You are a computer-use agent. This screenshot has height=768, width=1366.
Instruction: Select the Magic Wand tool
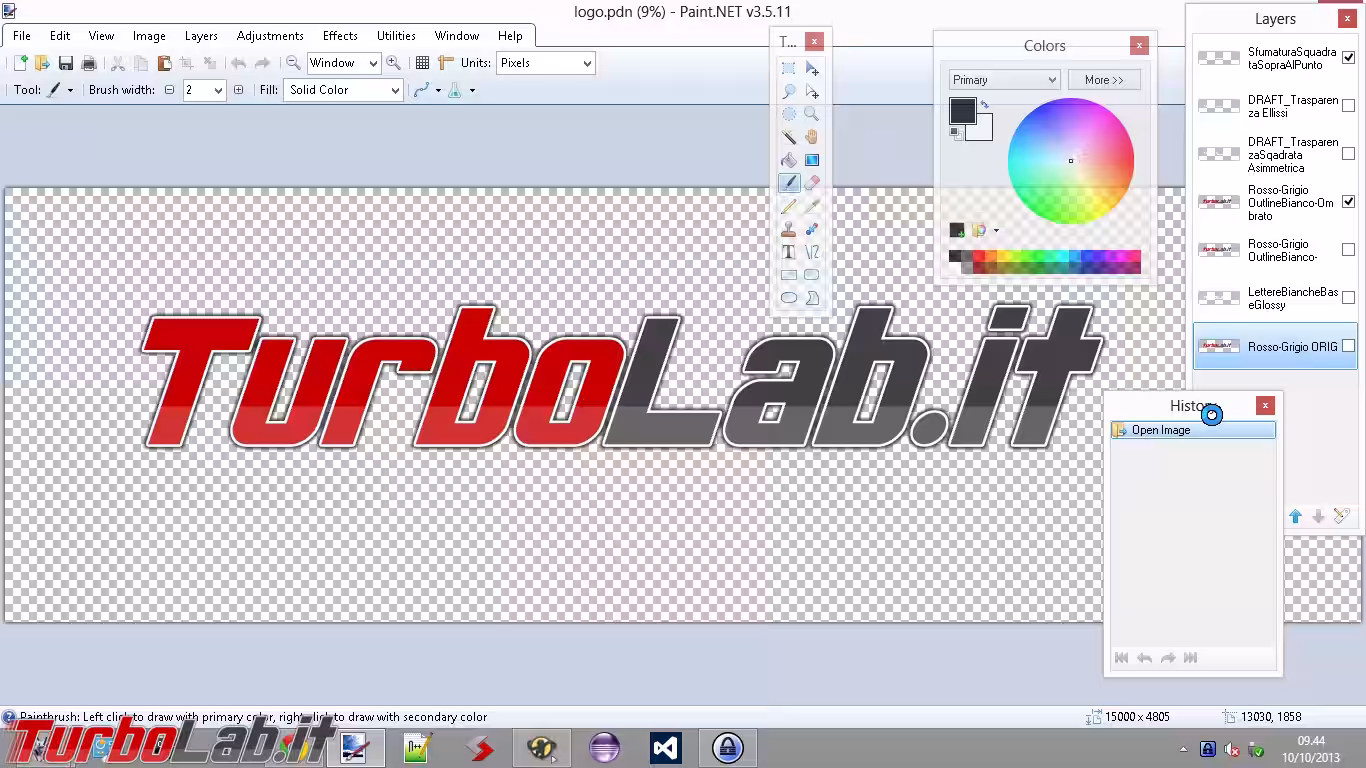pos(789,137)
